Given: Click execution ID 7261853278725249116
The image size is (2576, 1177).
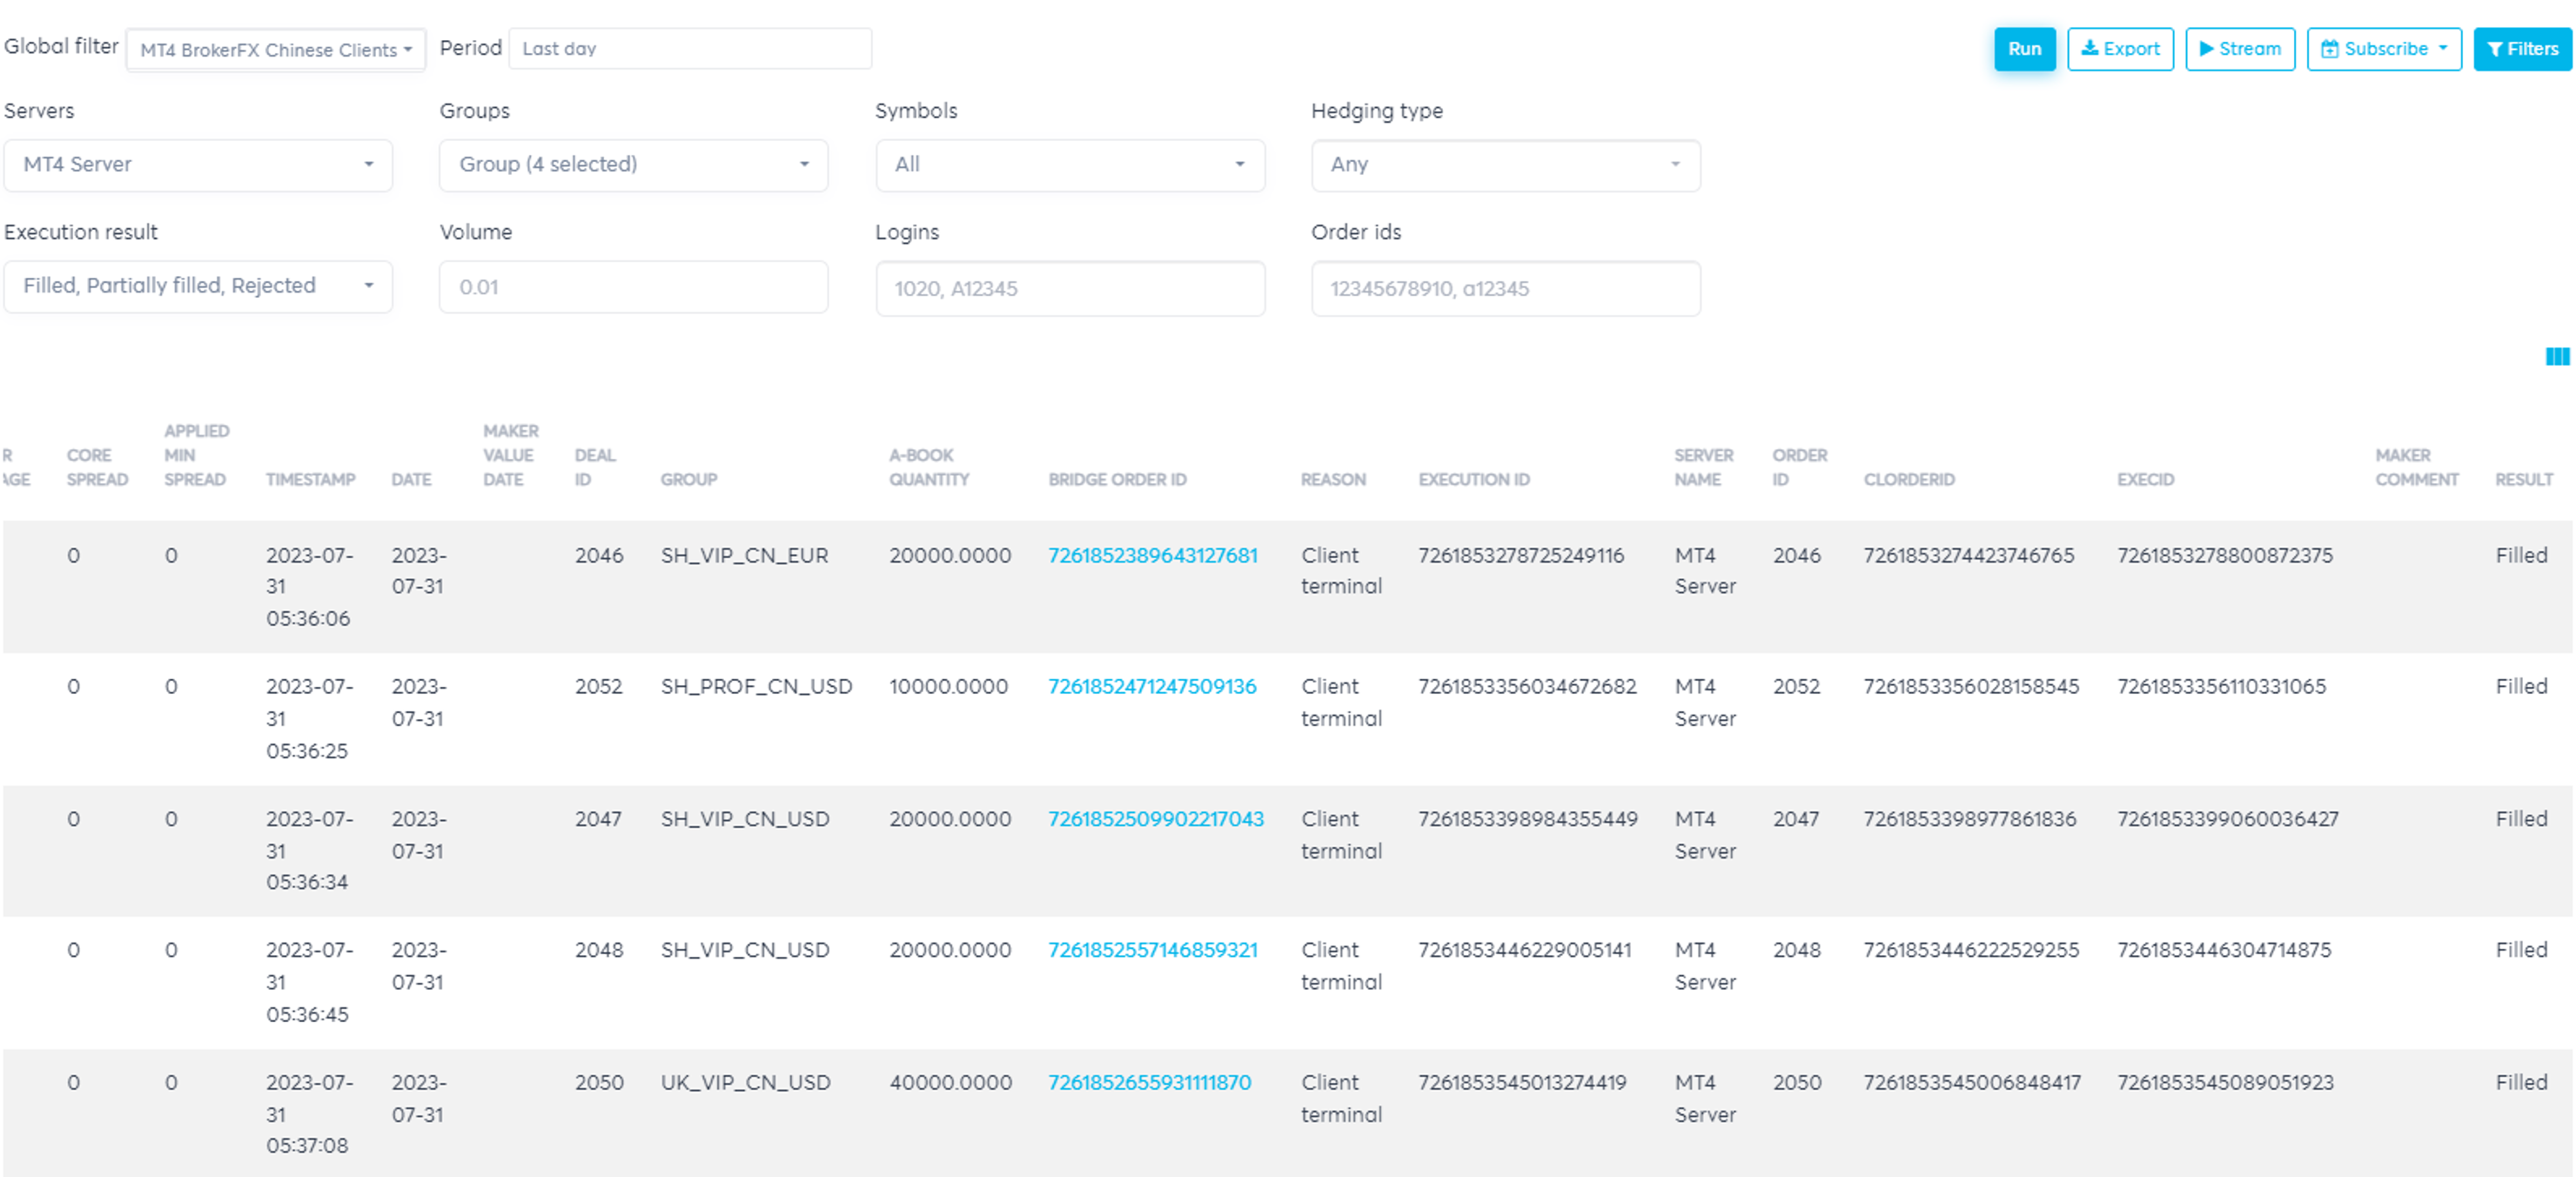Looking at the screenshot, I should [1520, 556].
